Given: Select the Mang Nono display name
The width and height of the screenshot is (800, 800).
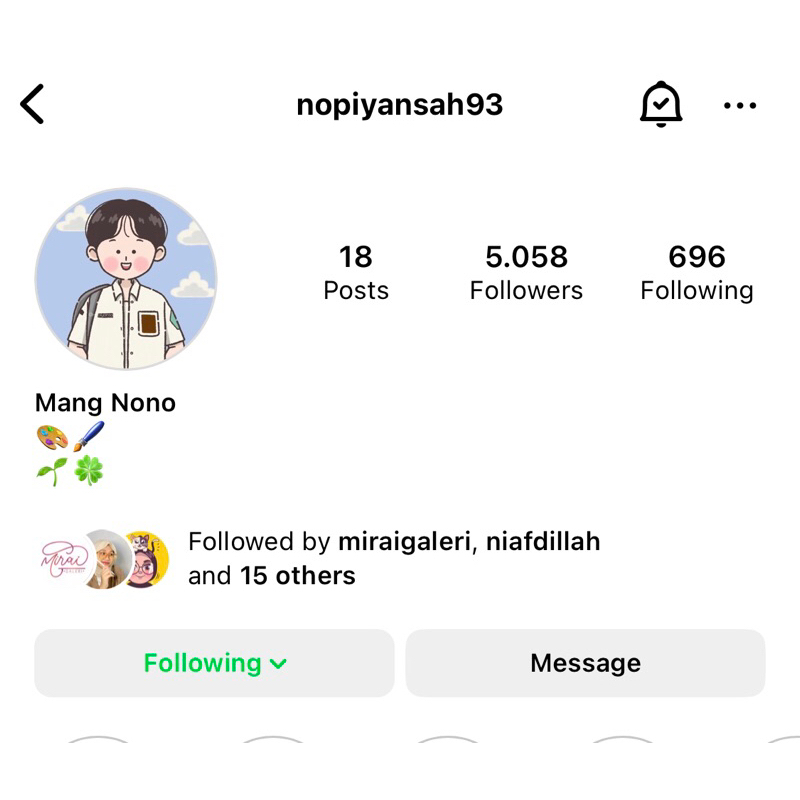Looking at the screenshot, I should click(x=106, y=403).
